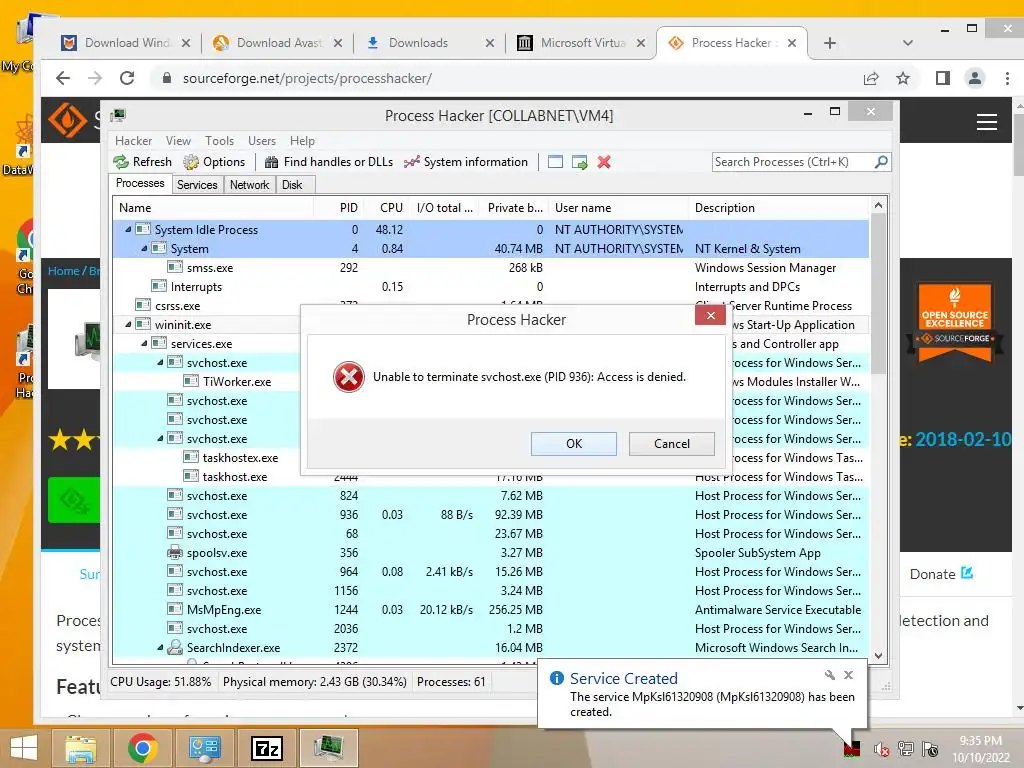The width and height of the screenshot is (1024, 768).
Task: Collapse the wininit.exe tree node
Action: point(128,324)
